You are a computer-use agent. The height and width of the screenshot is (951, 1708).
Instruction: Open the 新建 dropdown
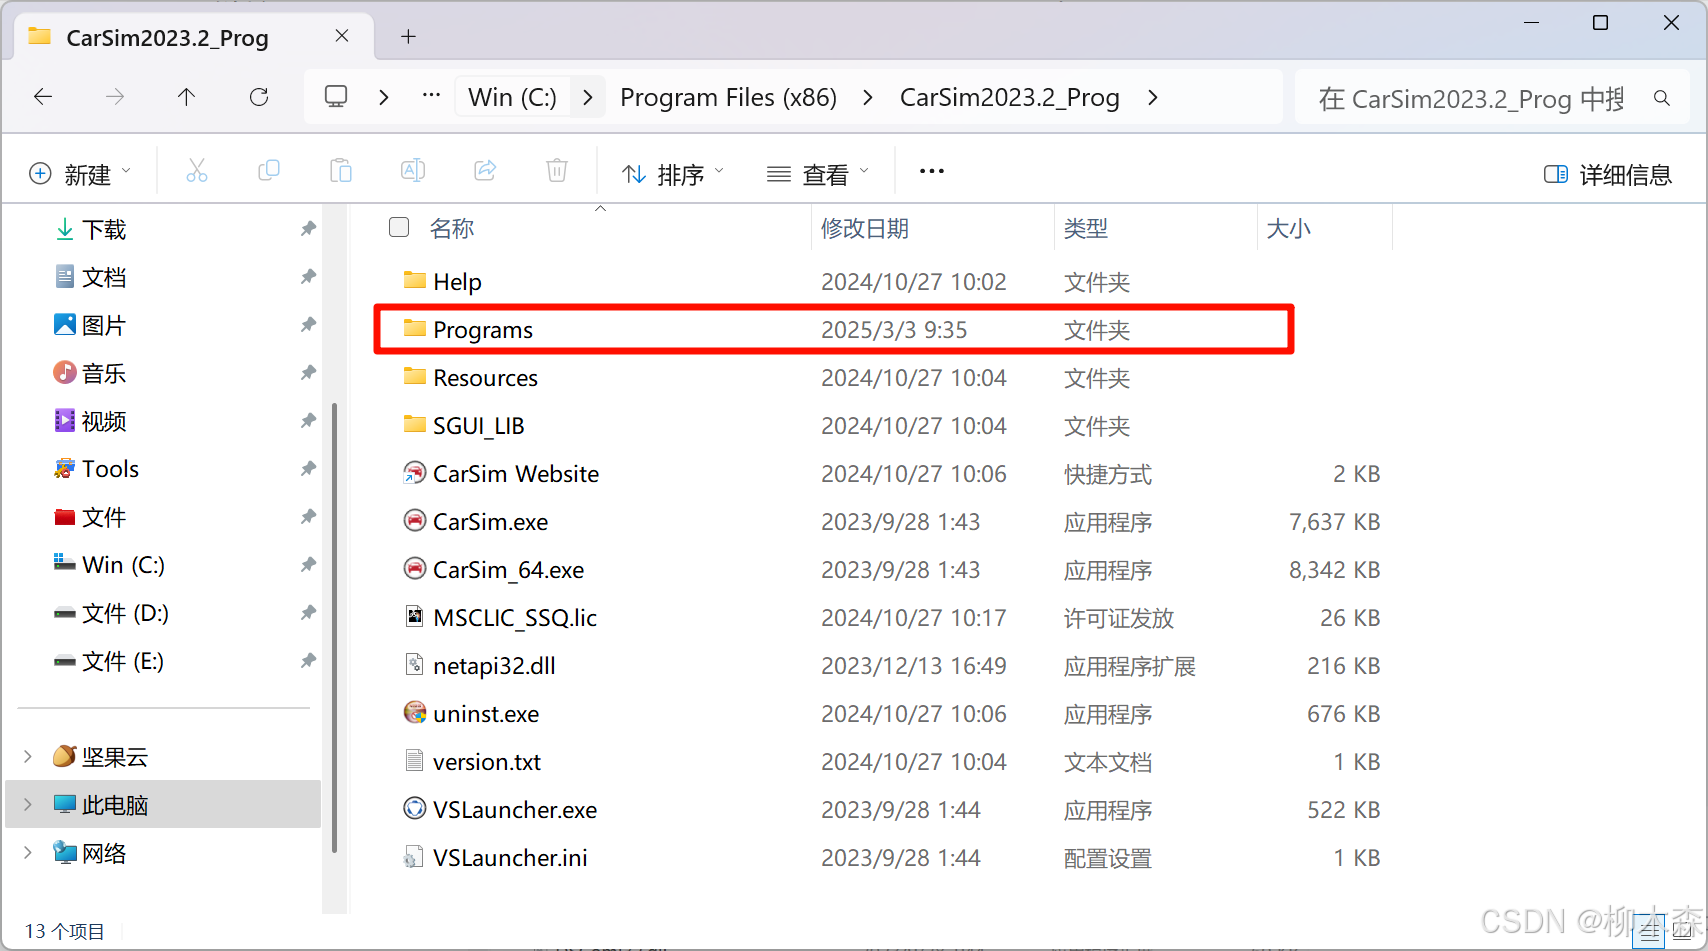80,174
